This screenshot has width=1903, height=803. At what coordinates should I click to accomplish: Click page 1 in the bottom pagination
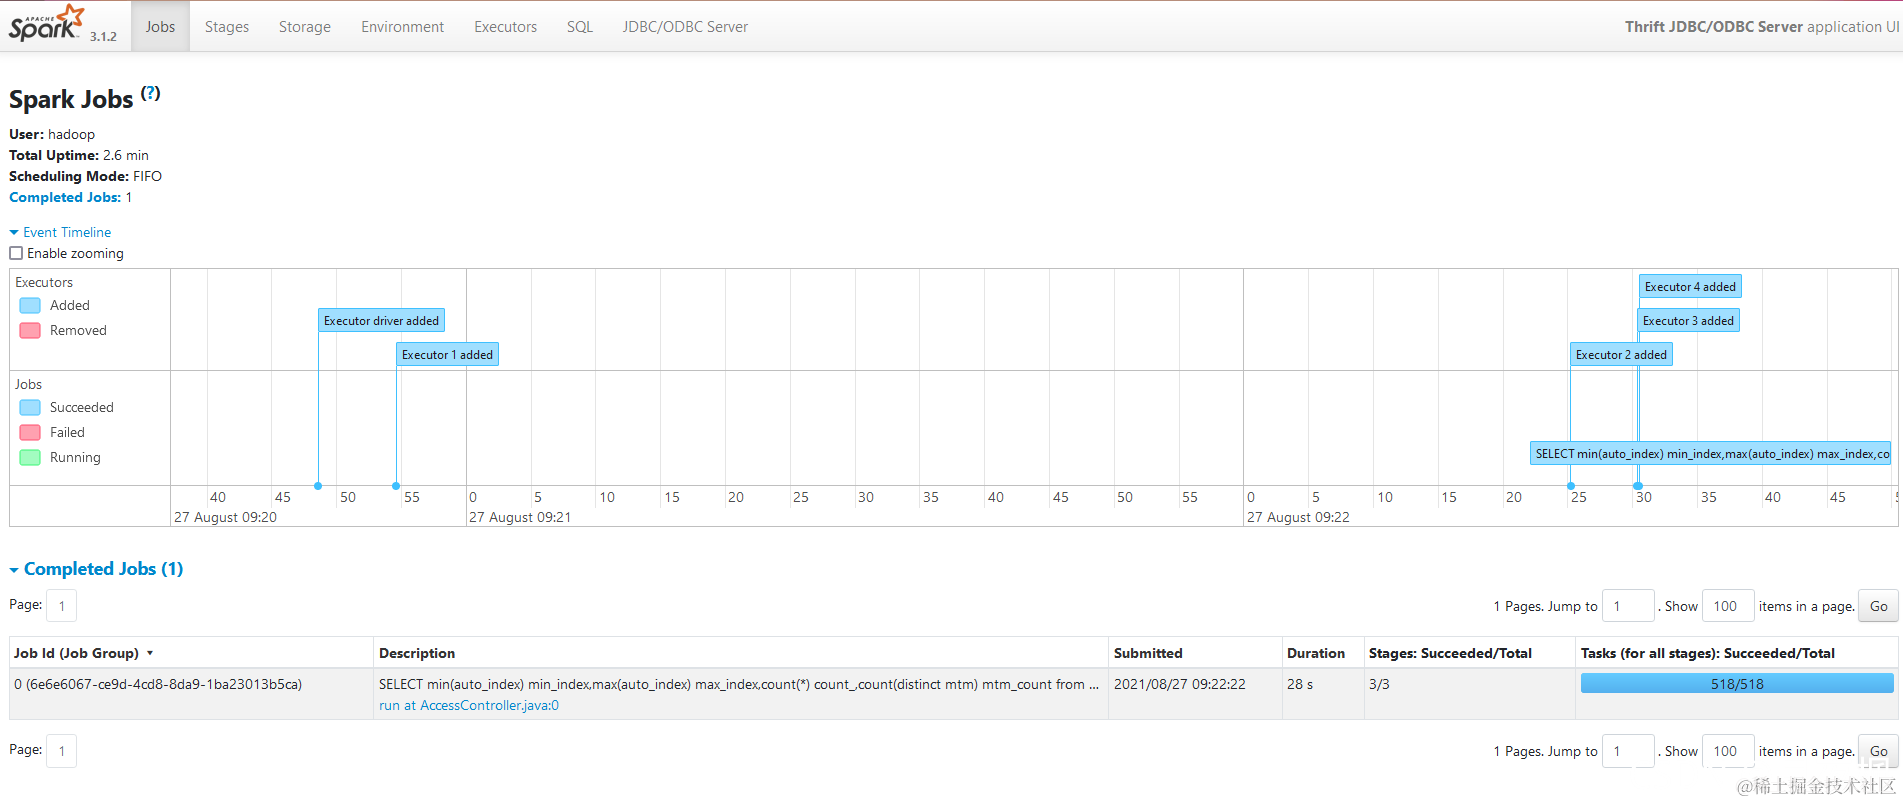pos(61,751)
